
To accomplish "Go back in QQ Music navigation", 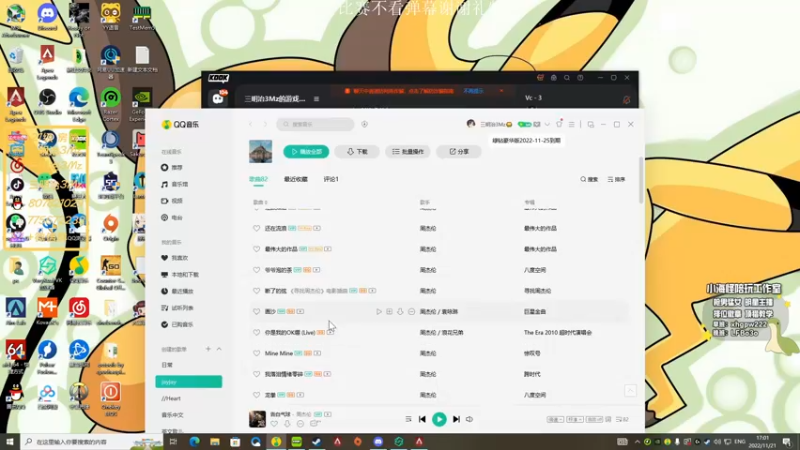I will [251, 124].
